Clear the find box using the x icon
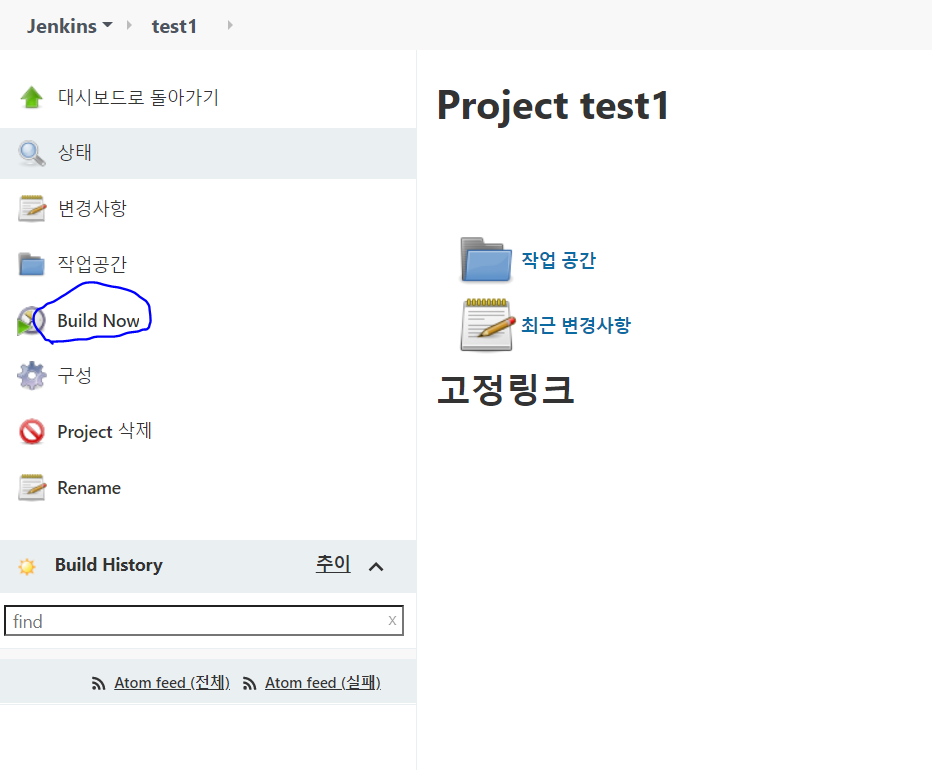Screen dimensions: 932x770 click(x=392, y=621)
